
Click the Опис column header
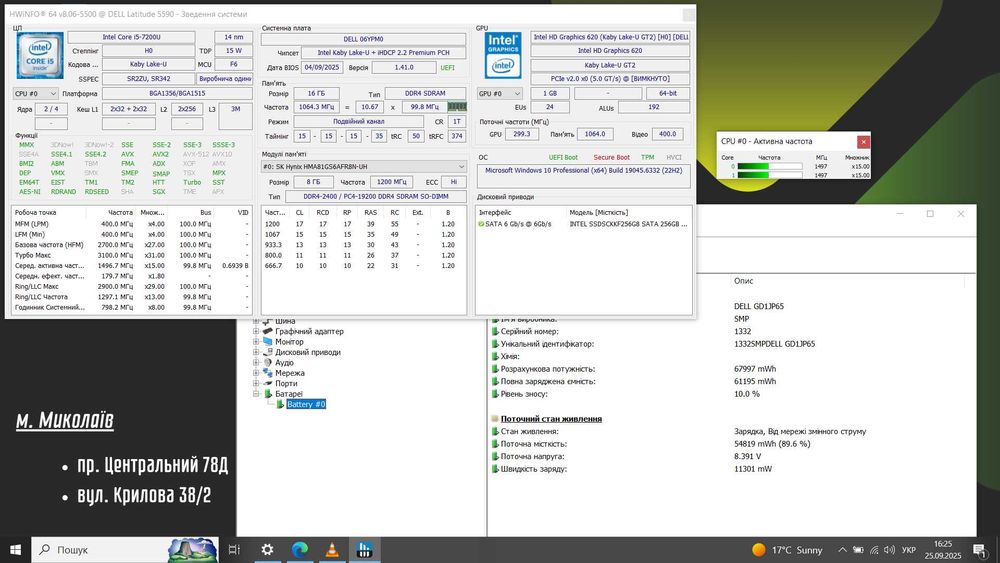point(744,281)
